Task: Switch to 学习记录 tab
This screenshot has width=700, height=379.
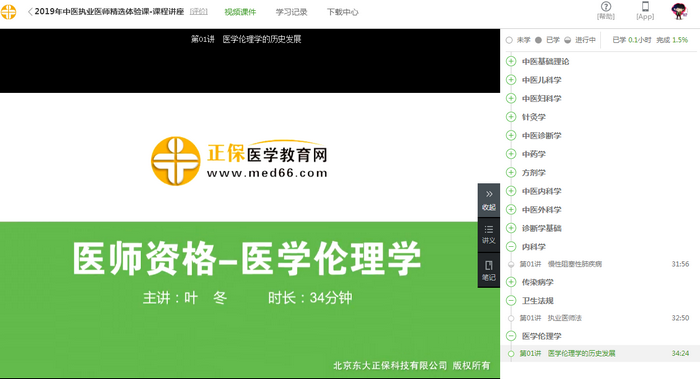Action: point(292,12)
